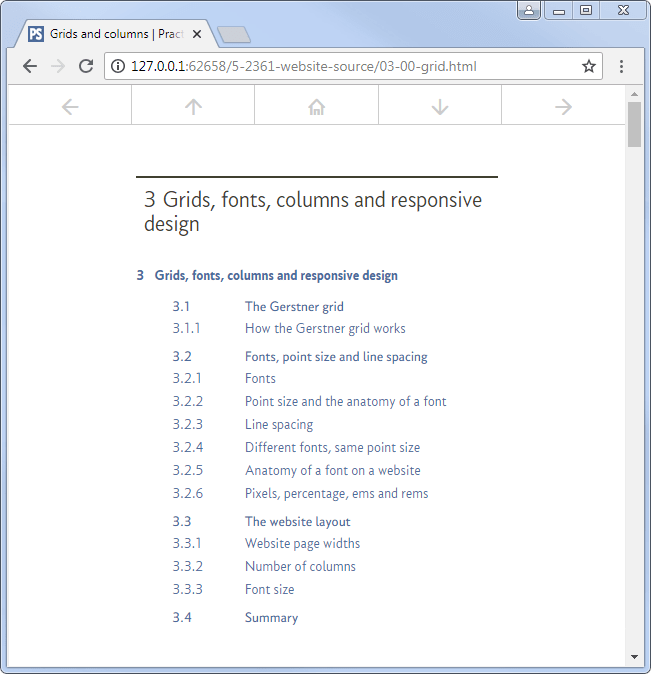This screenshot has height=674, width=651.
Task: Click the vertical scrollbar thumb
Action: pos(634,125)
